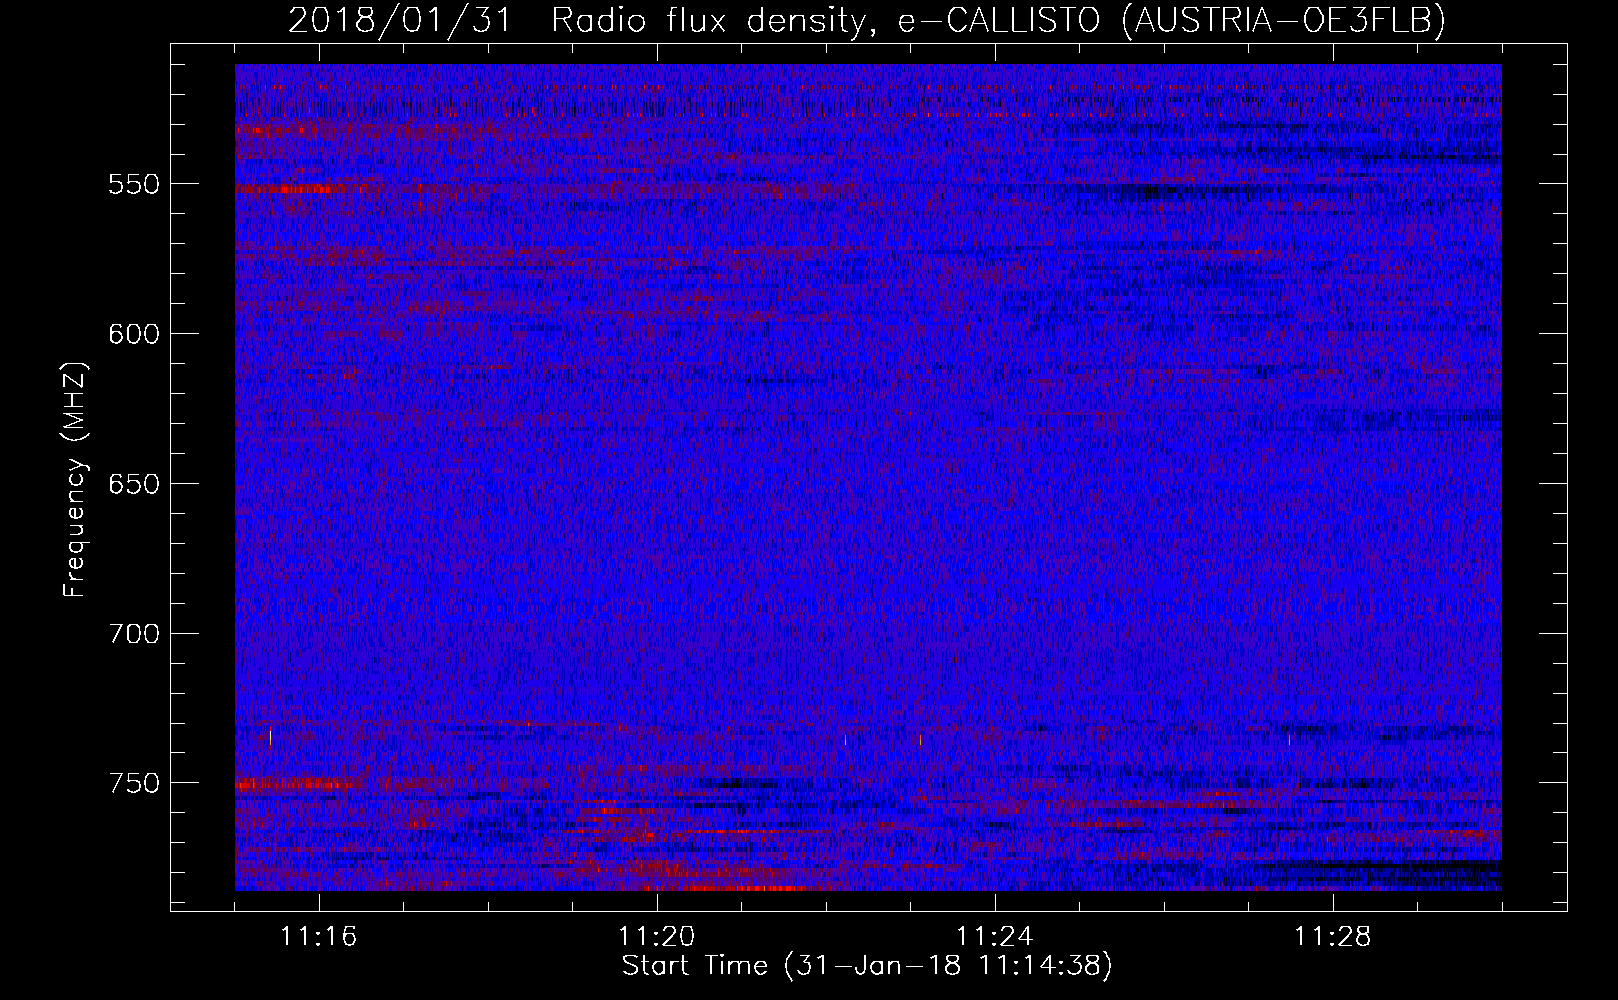Viewport: 1618px width, 1000px height.
Task: Click the 600 frequency tick label
Action: (133, 334)
